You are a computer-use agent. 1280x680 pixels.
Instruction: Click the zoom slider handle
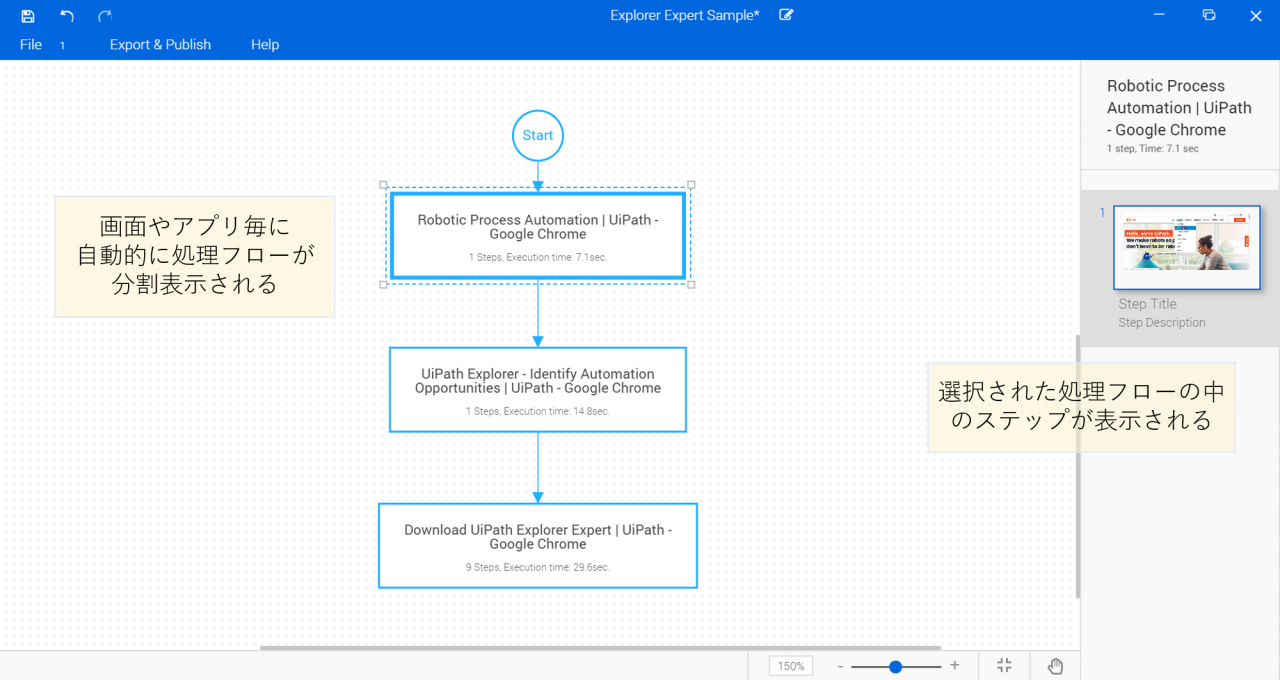tap(896, 666)
